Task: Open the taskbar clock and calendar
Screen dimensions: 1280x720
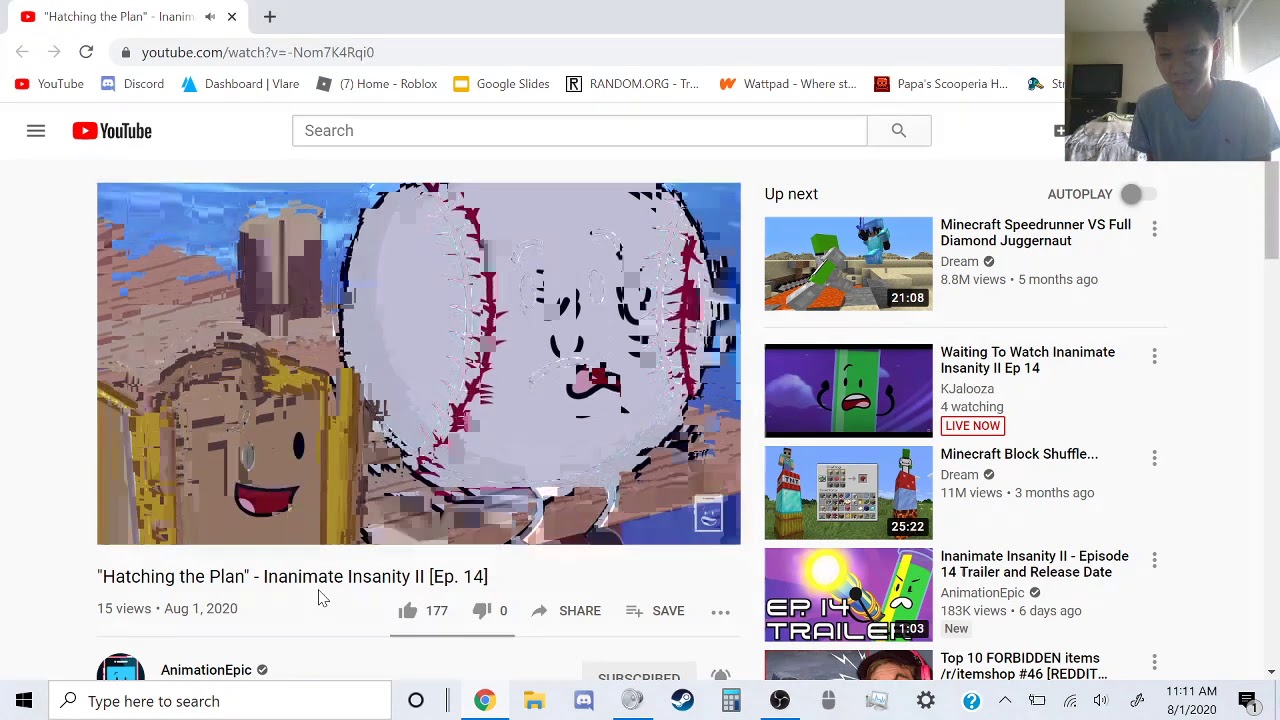Action: point(1191,701)
